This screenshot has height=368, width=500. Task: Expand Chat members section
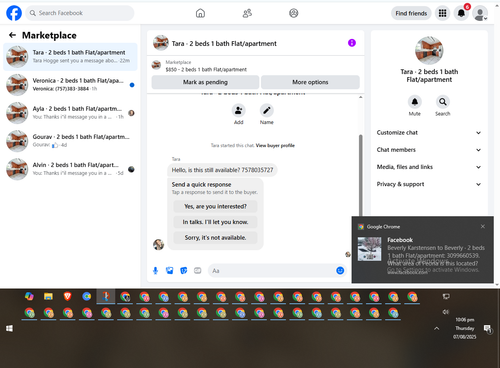pos(429,150)
